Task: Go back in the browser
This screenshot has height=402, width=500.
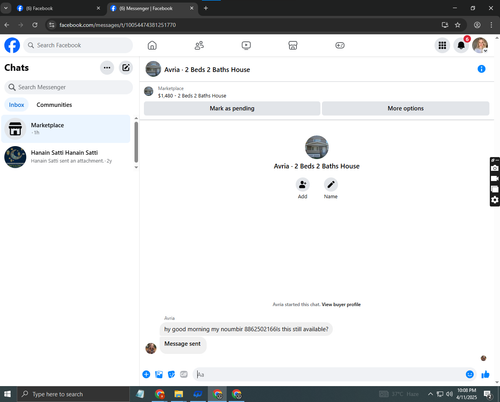Action: pos(7,25)
